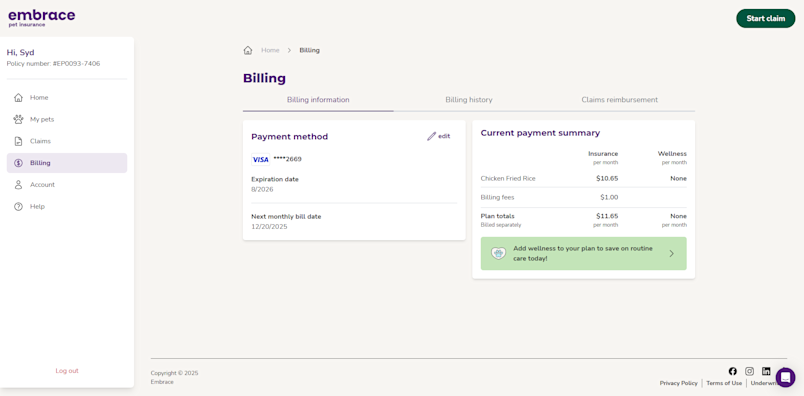Click the Add wellness to your plan text
This screenshot has width=804, height=396.
(583, 253)
